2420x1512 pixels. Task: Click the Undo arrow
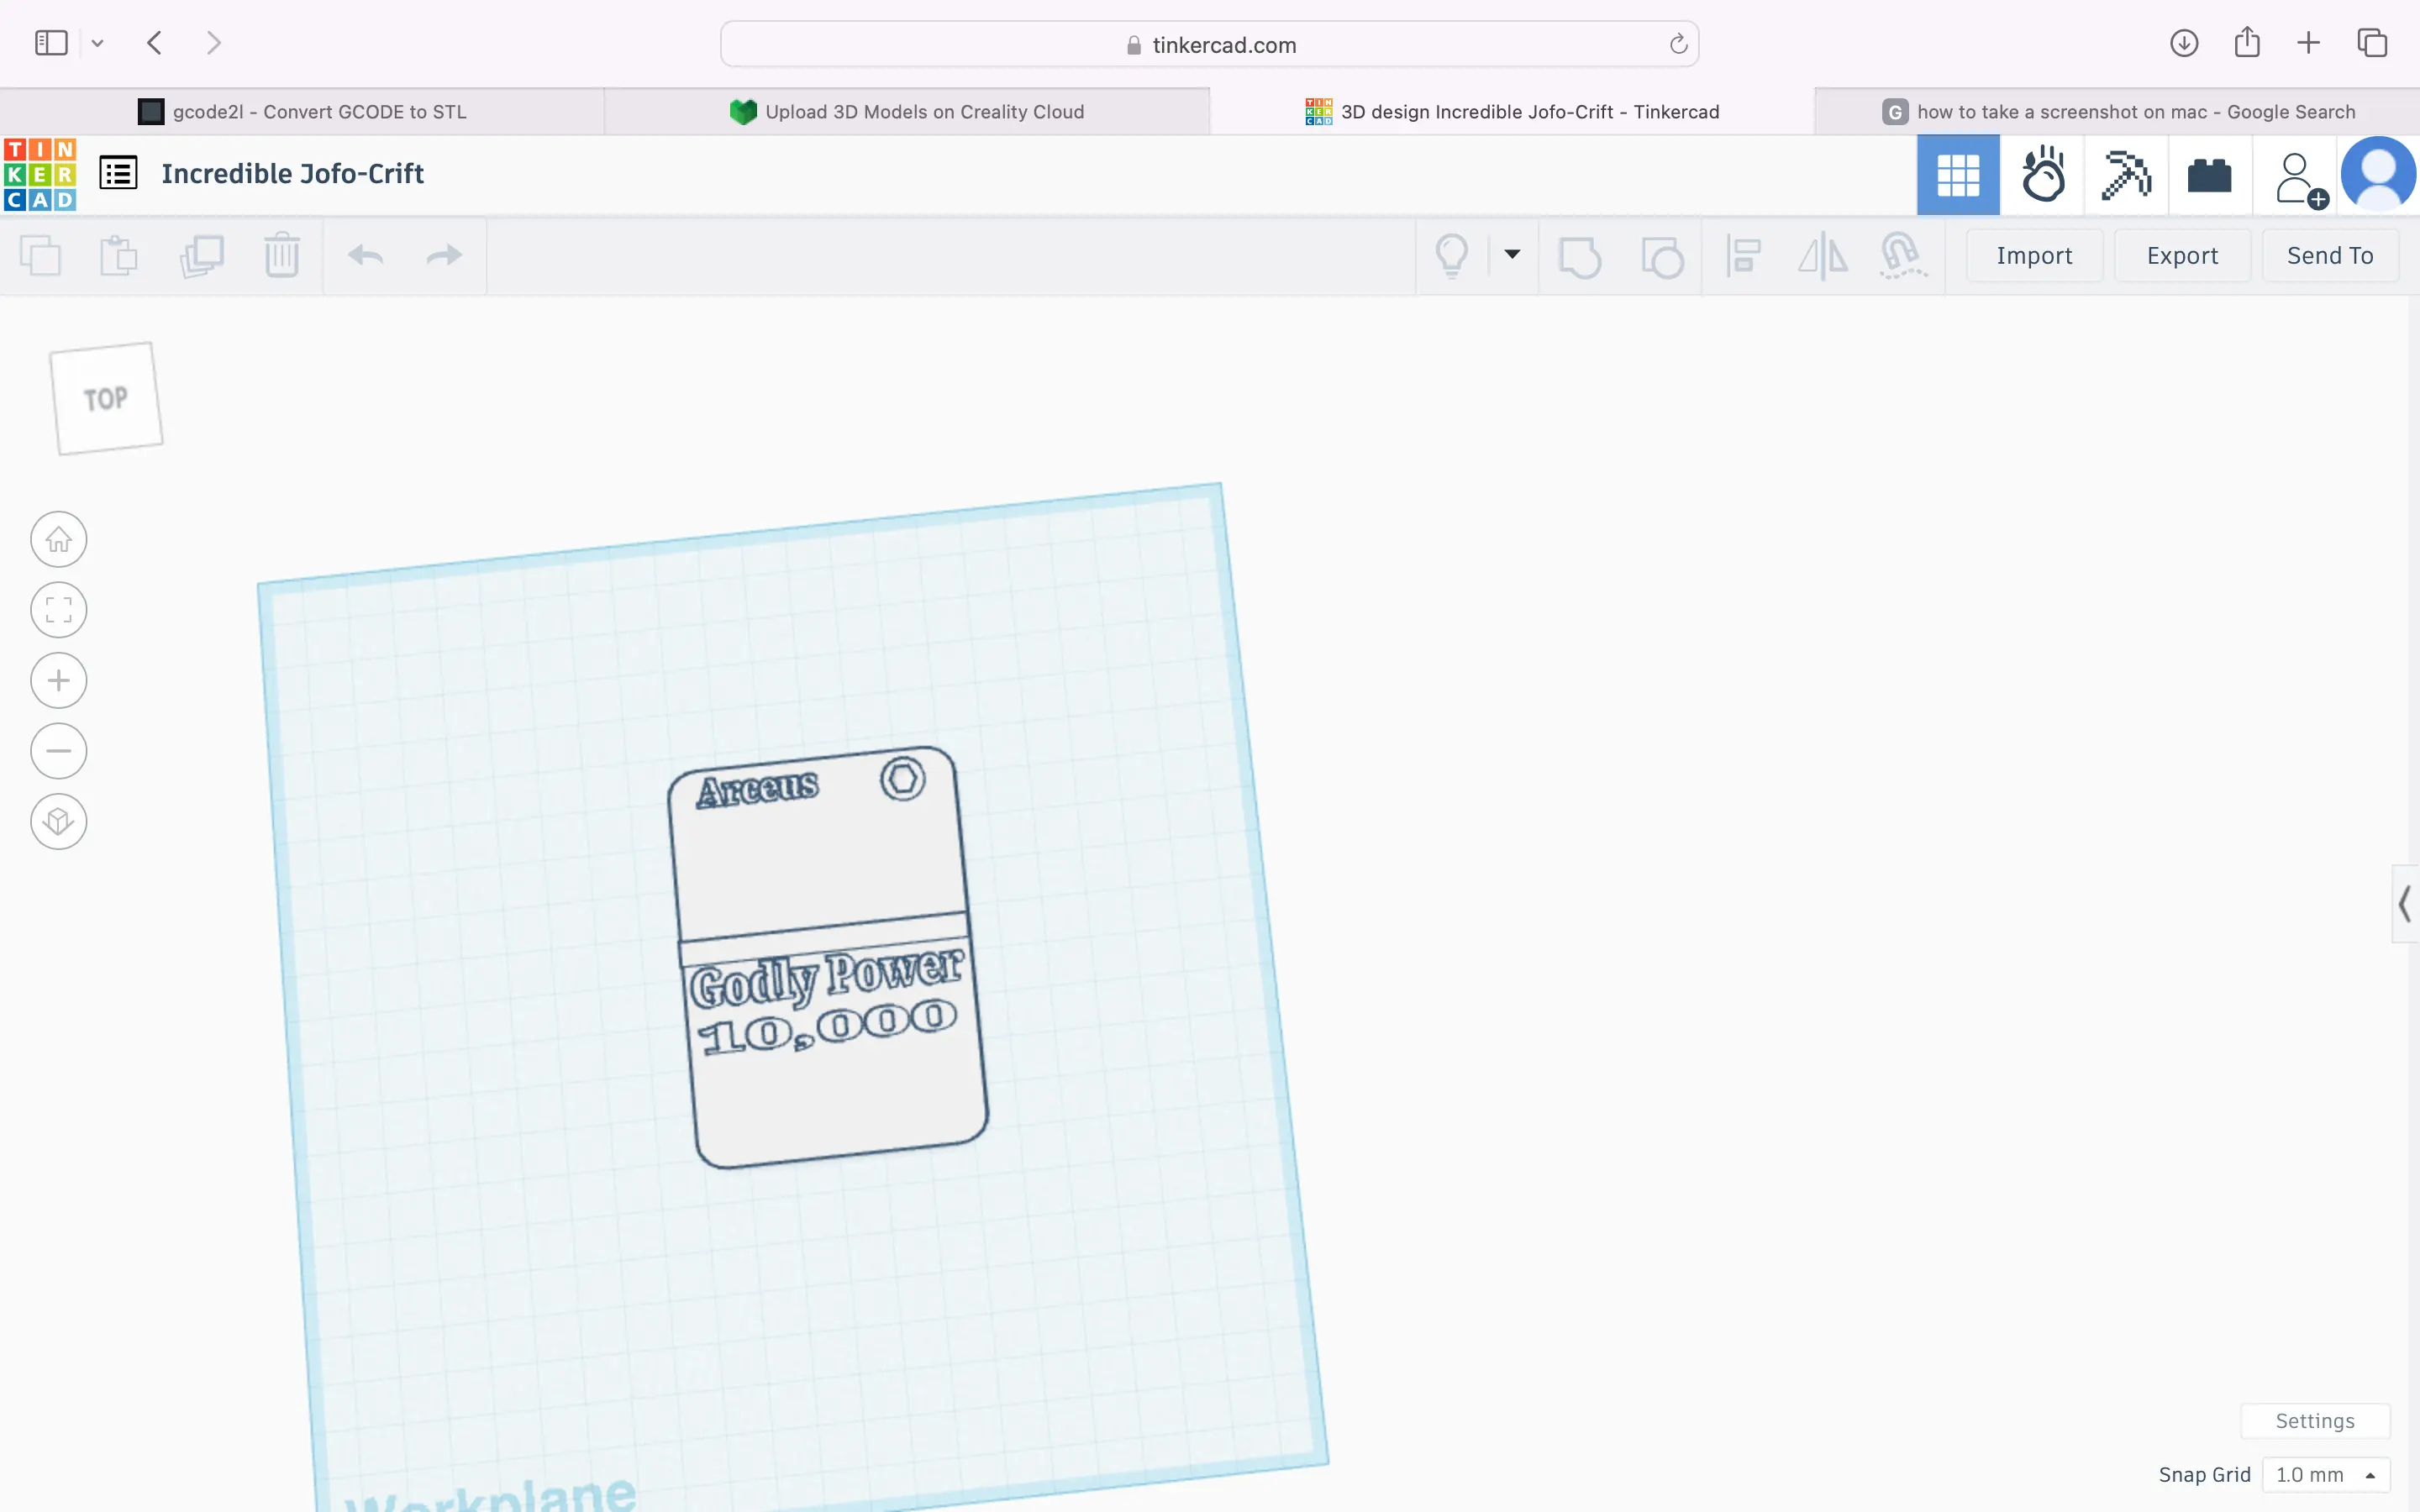coord(366,256)
